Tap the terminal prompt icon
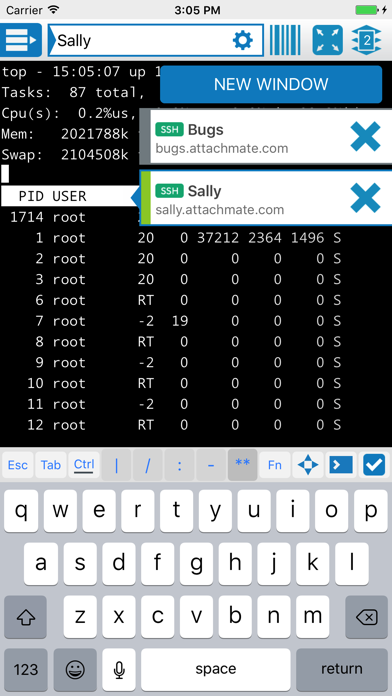This screenshot has height=696, width=392. tap(341, 465)
